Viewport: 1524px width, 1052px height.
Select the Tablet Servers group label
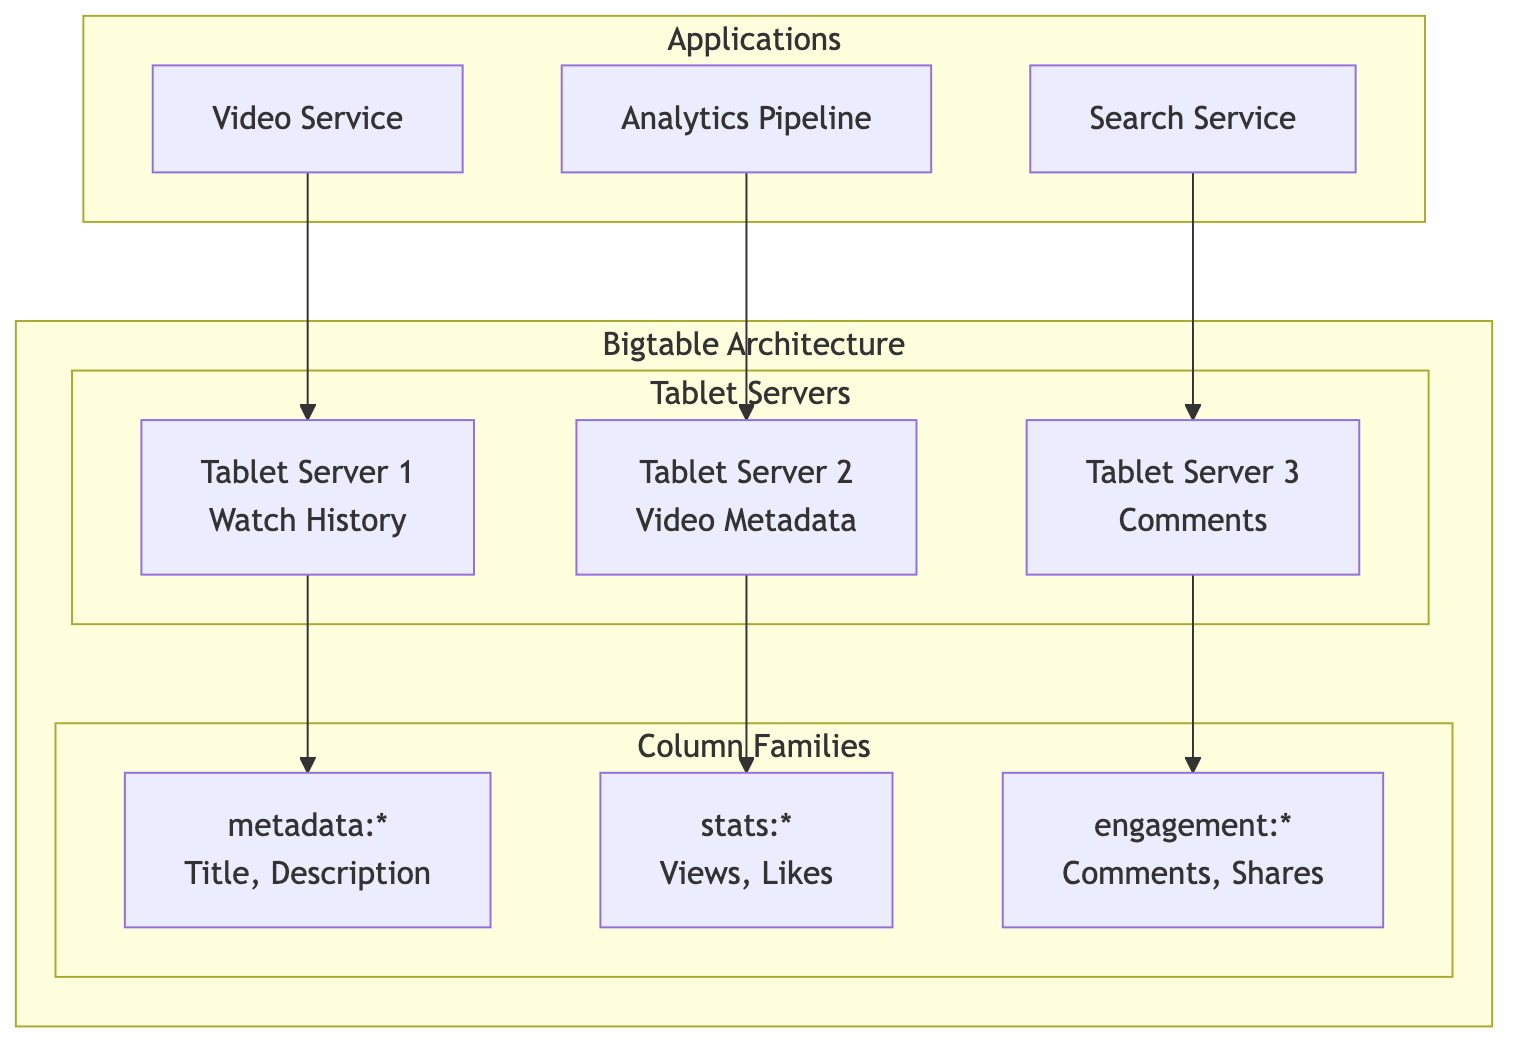point(750,394)
